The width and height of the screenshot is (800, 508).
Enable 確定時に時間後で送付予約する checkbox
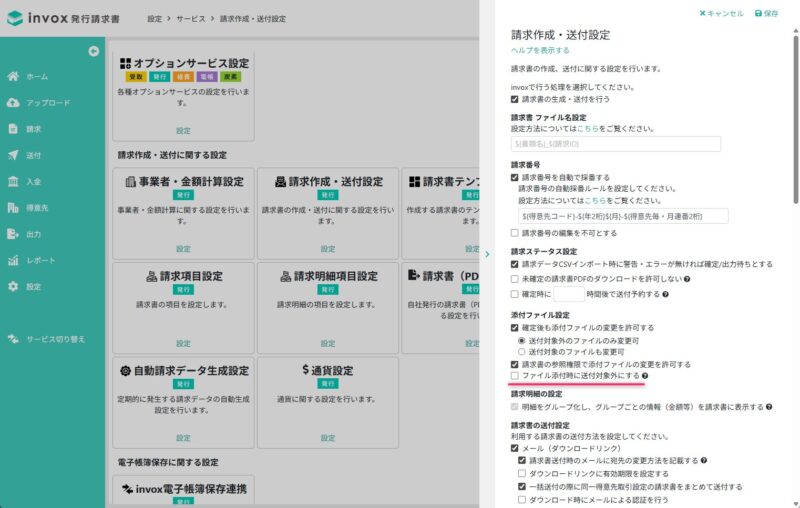point(514,294)
